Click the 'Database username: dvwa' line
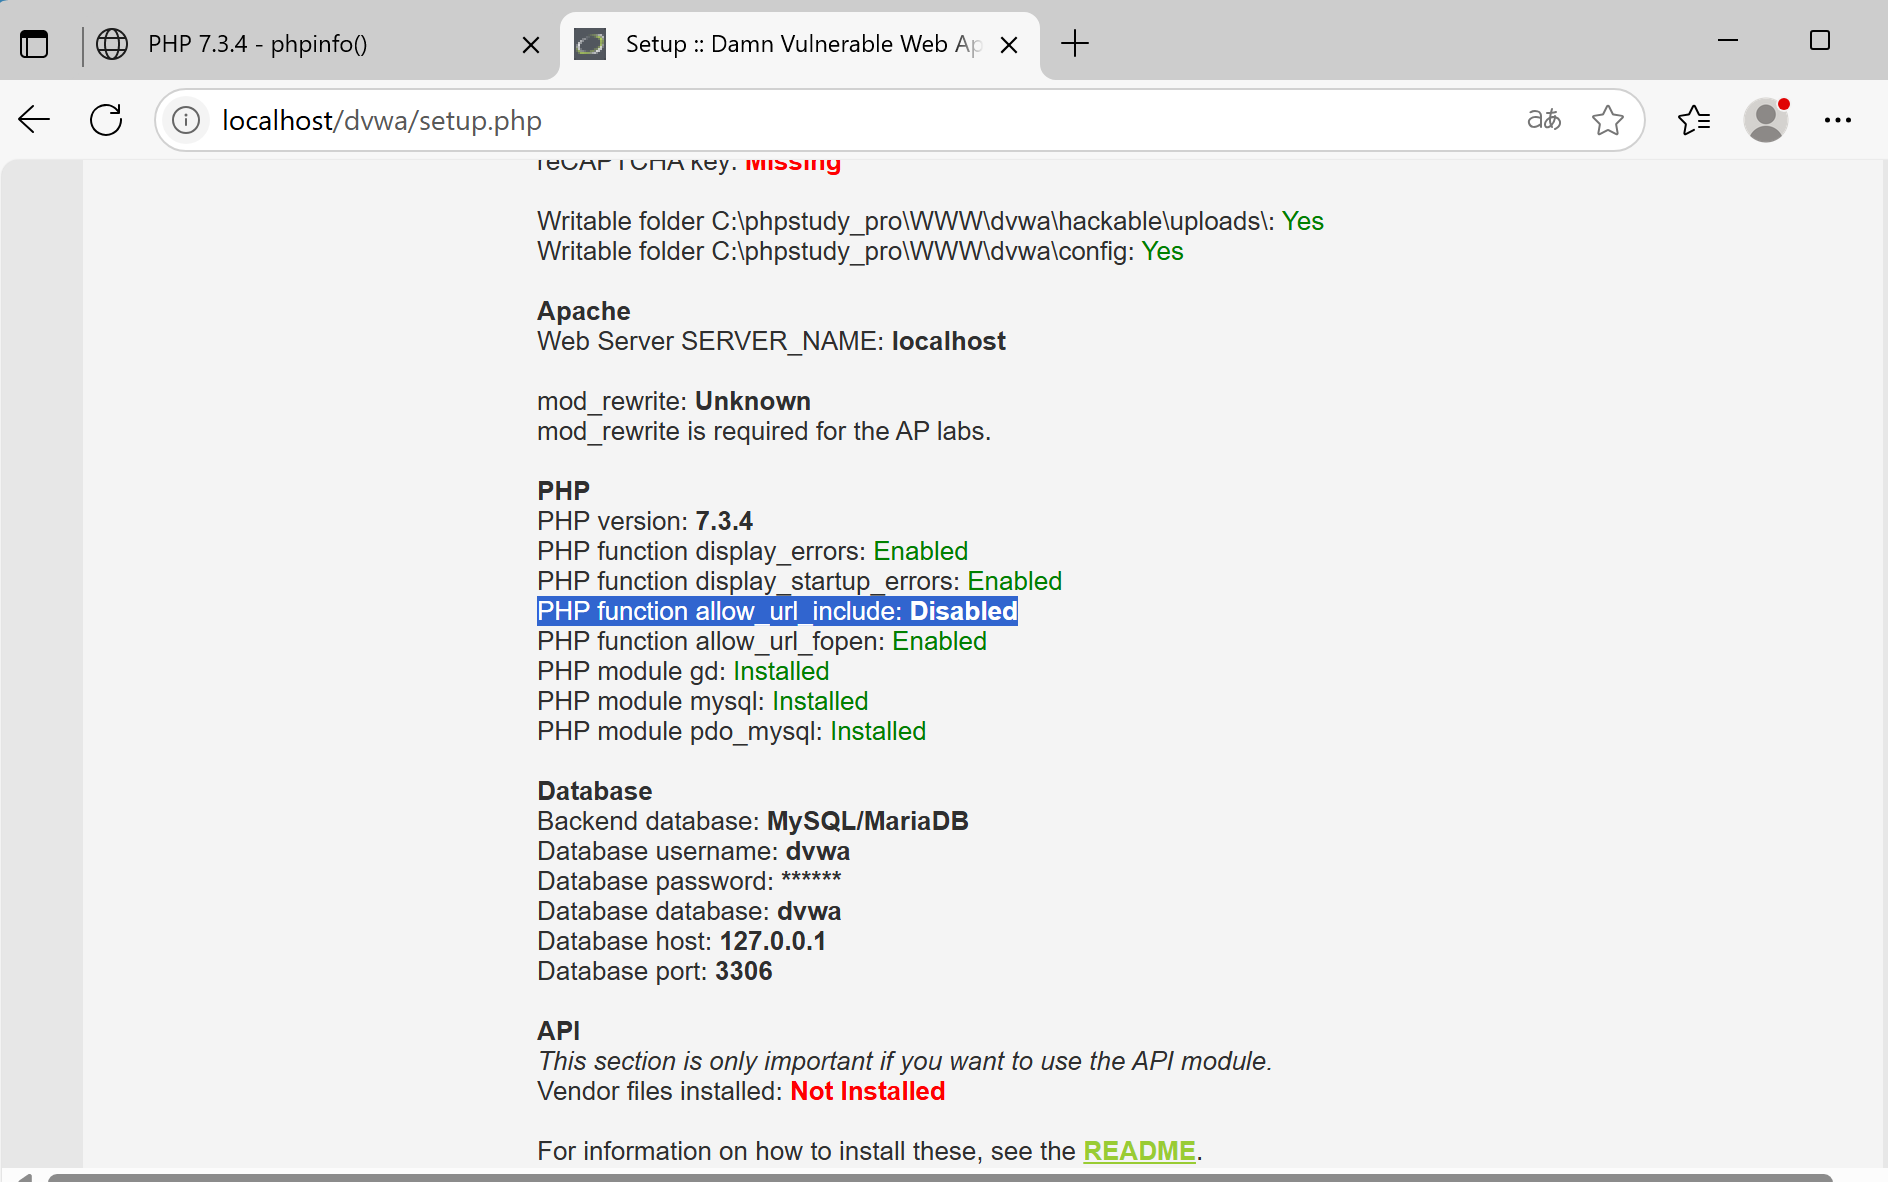The width and height of the screenshot is (1888, 1182). pyautogui.click(x=693, y=851)
